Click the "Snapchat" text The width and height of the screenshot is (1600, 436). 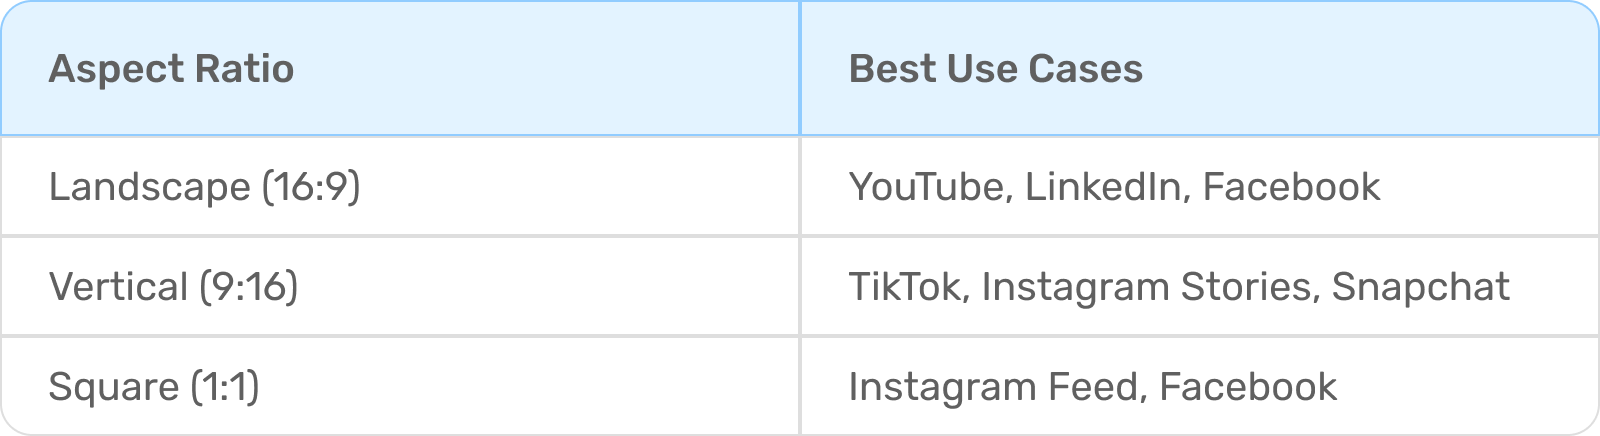pyautogui.click(x=1420, y=287)
